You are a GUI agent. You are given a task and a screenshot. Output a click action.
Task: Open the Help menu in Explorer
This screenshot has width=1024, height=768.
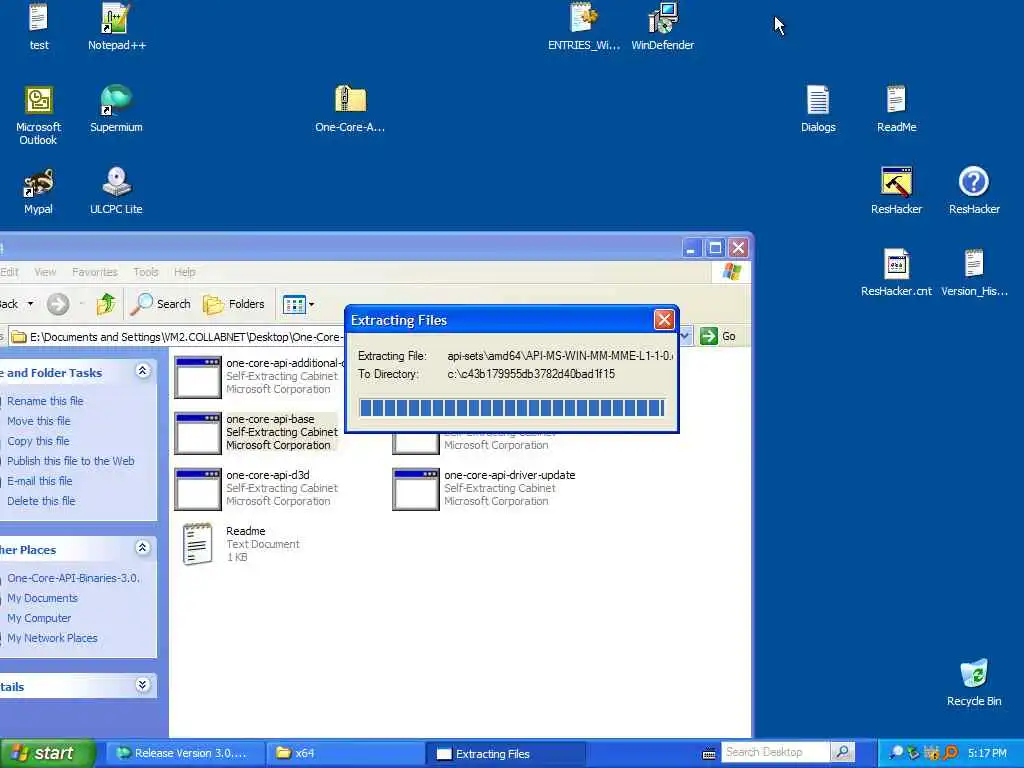(x=185, y=272)
